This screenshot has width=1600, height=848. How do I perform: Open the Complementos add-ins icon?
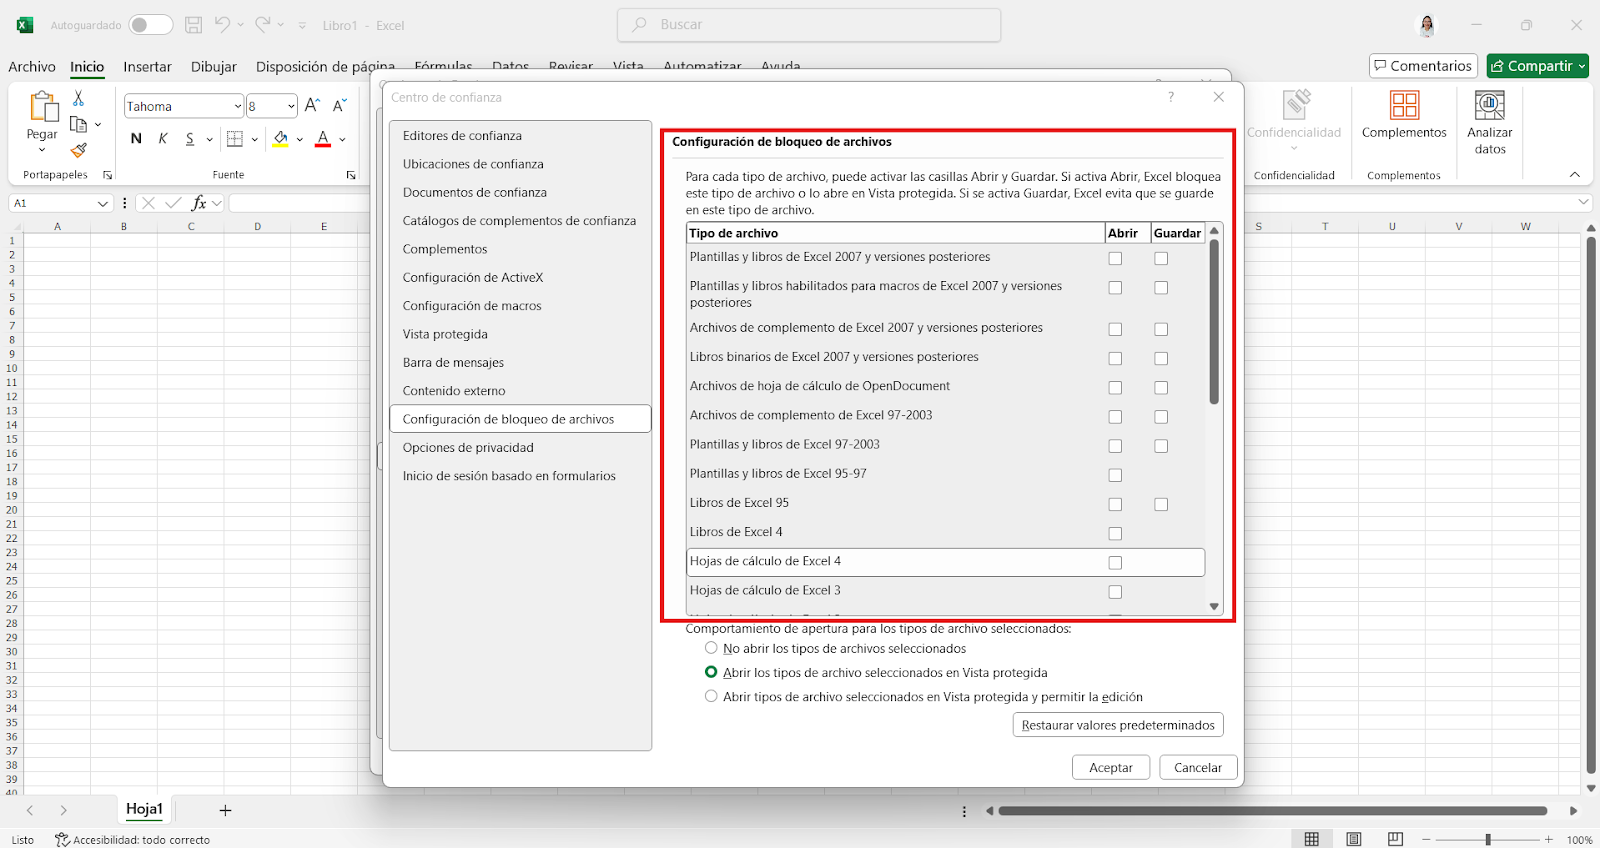point(1404,105)
